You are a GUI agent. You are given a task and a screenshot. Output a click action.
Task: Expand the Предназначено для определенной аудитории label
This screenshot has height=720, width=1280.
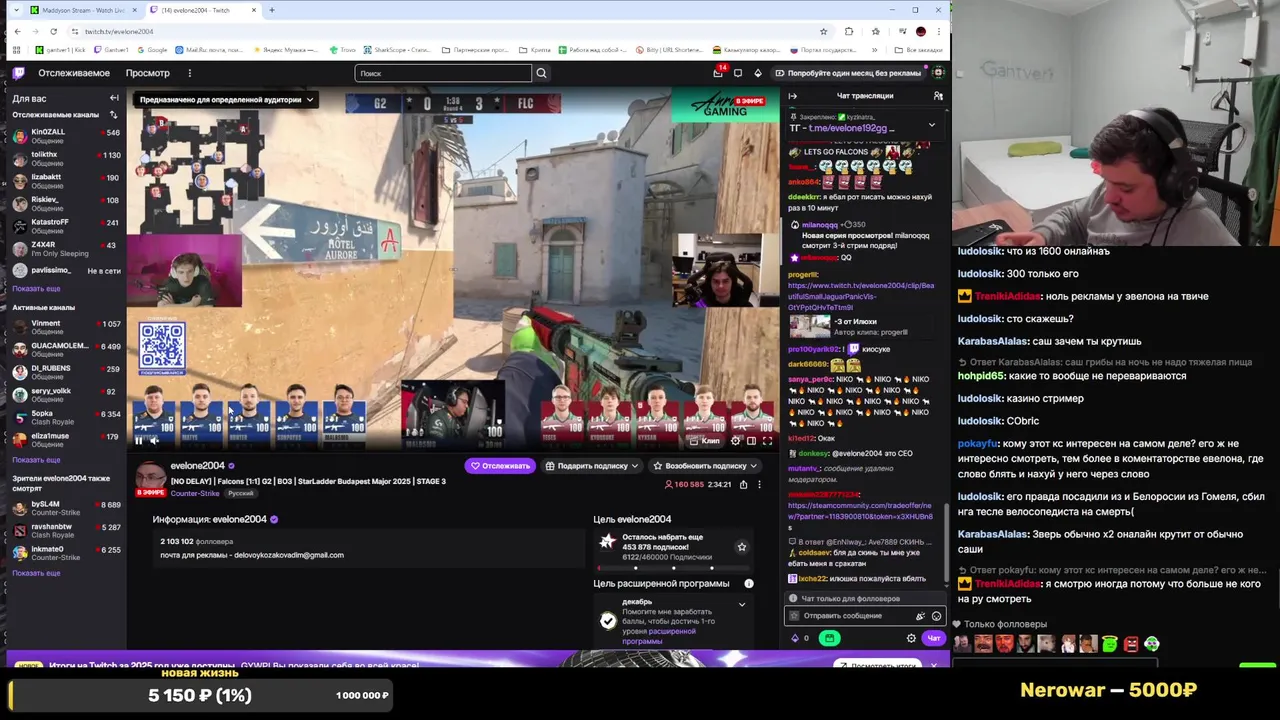point(226,100)
